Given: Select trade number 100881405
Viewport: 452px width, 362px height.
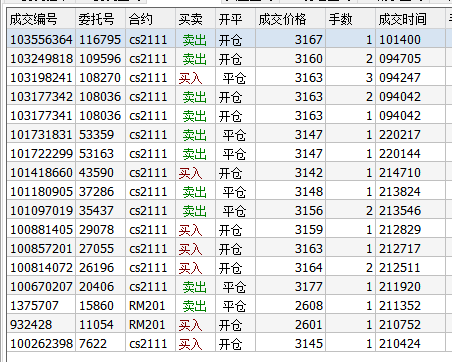Looking at the screenshot, I should [41, 230].
